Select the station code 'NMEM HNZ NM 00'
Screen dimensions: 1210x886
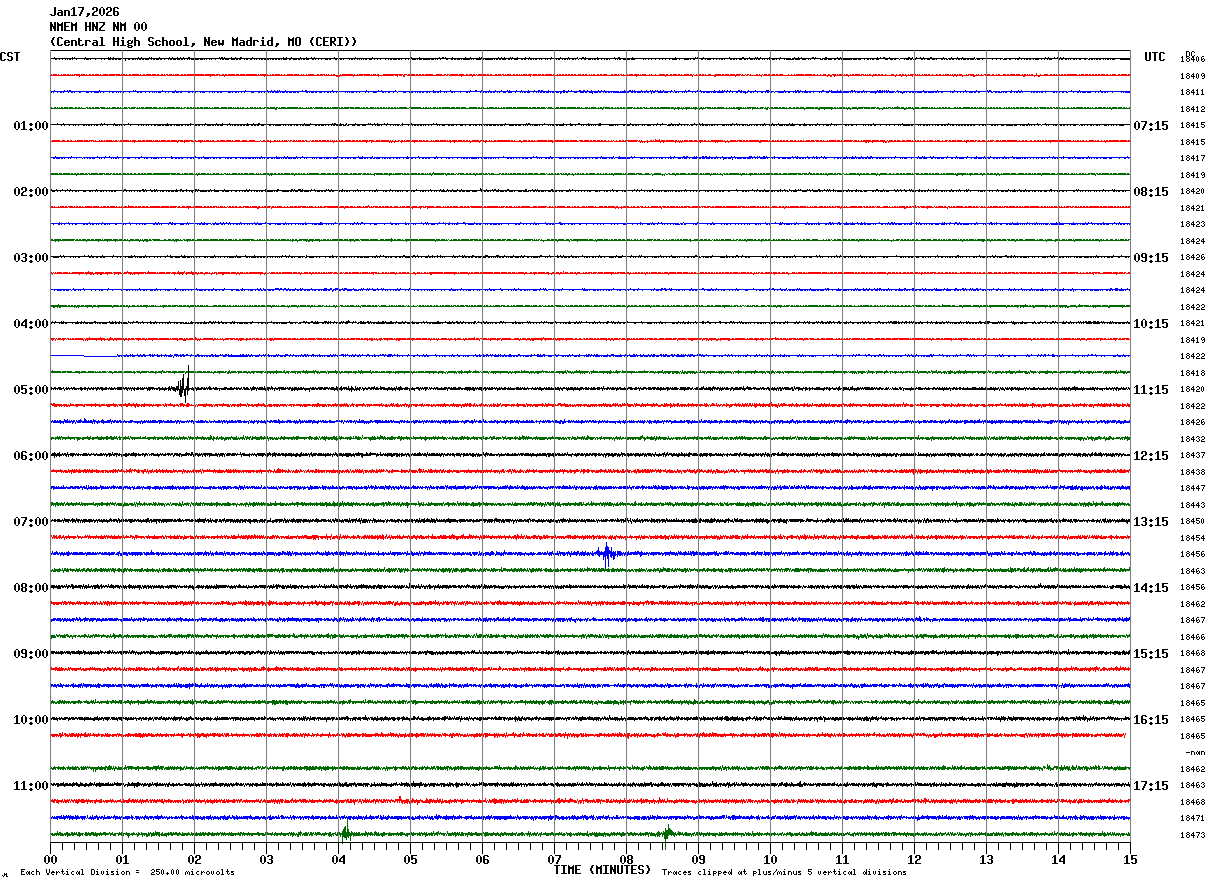click(98, 27)
